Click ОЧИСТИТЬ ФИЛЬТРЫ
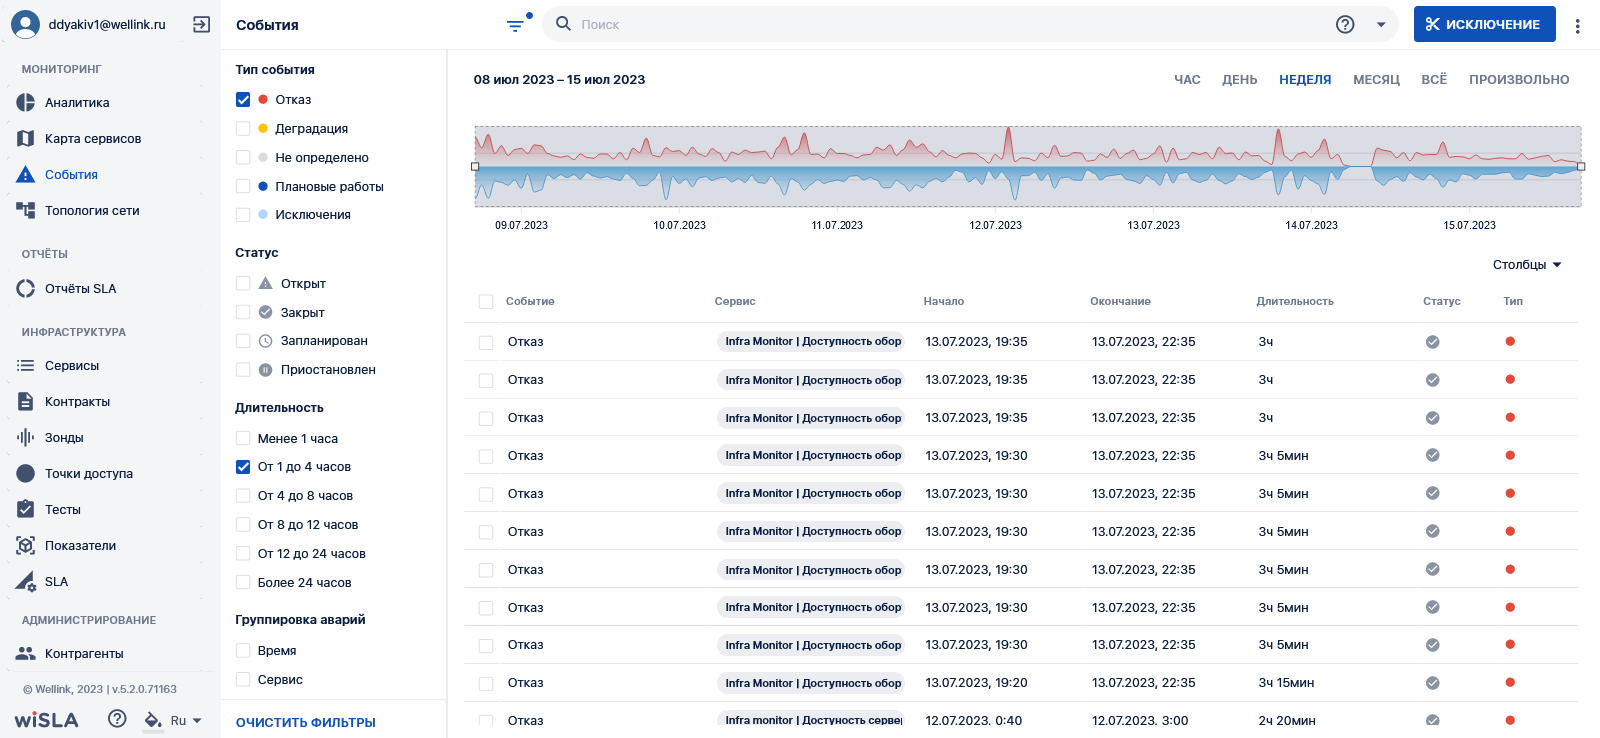The image size is (1600, 738). pos(306,723)
